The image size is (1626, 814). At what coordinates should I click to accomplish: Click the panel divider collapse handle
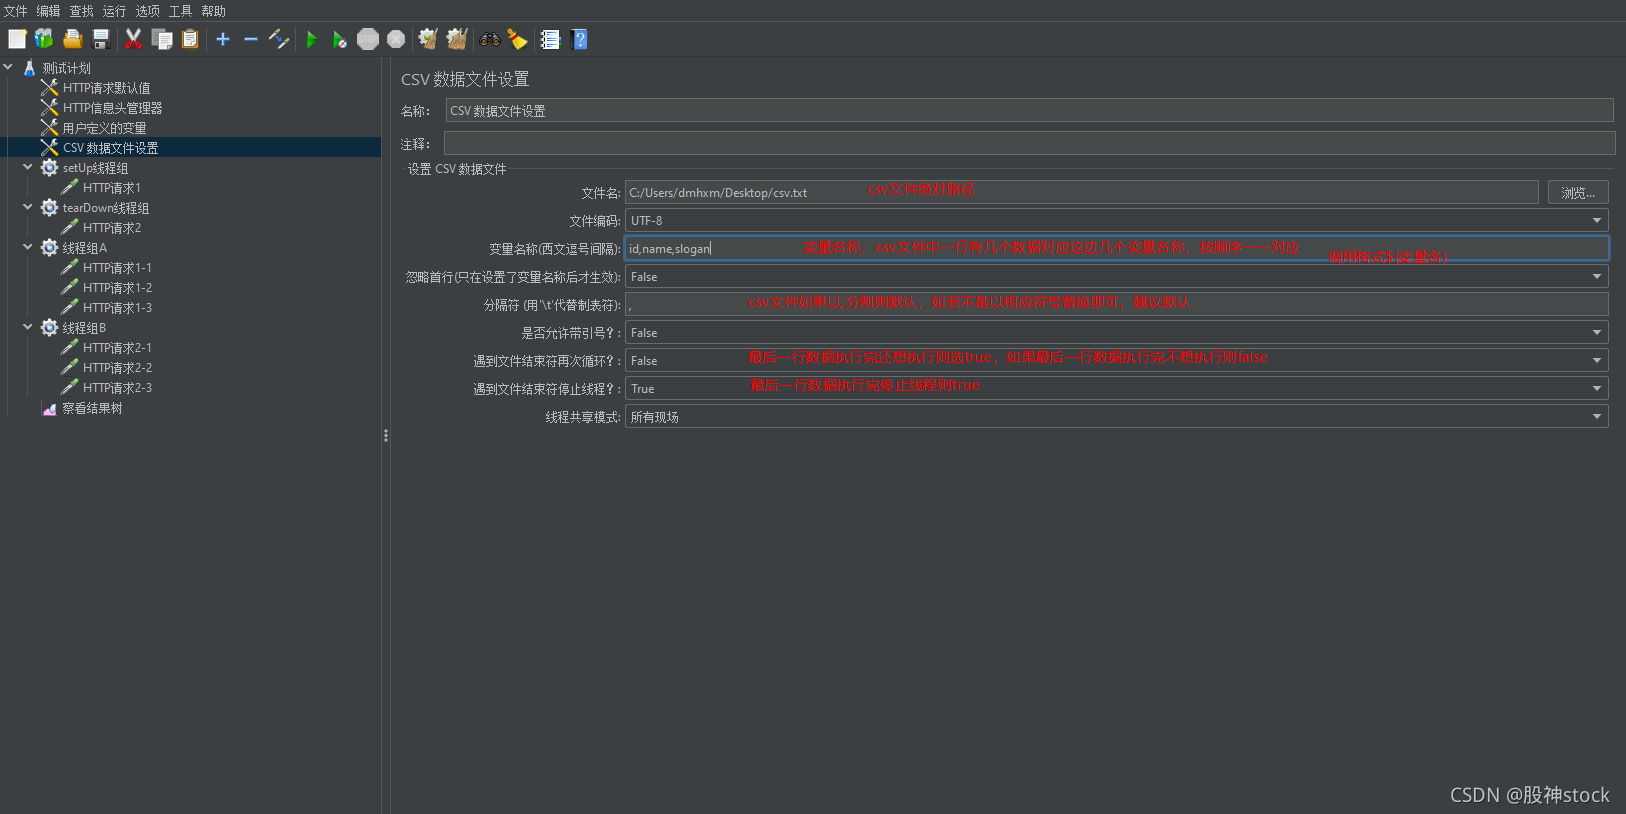point(386,435)
